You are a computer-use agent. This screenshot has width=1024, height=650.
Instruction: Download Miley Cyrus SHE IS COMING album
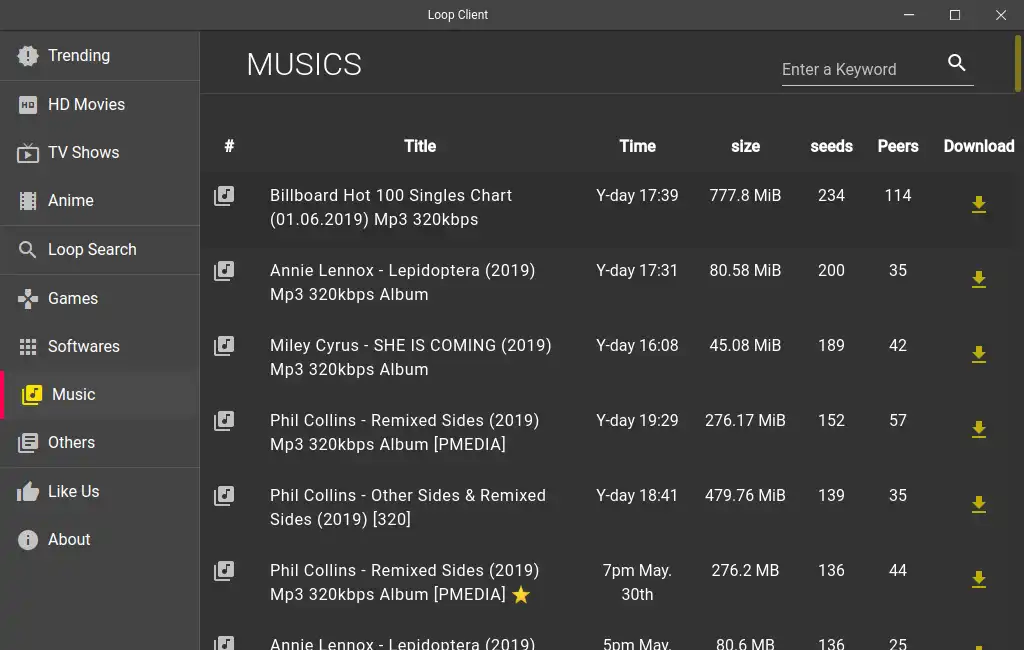point(979,355)
